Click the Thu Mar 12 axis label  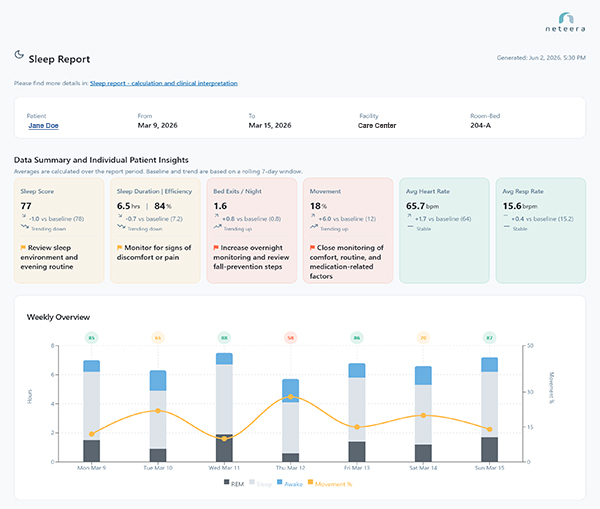coord(290,468)
